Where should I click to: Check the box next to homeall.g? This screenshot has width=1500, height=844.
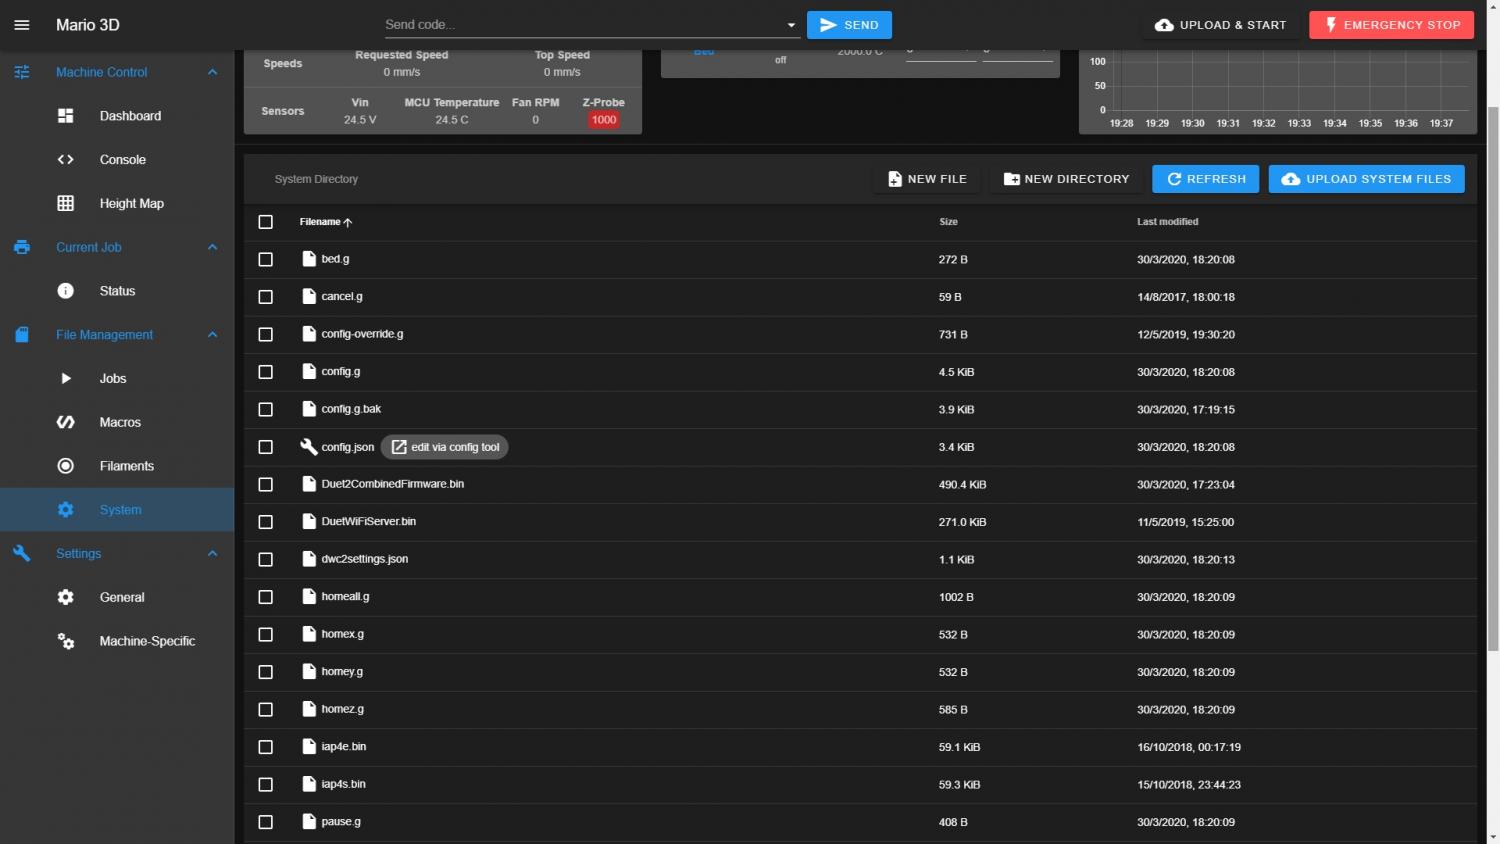pyautogui.click(x=266, y=597)
